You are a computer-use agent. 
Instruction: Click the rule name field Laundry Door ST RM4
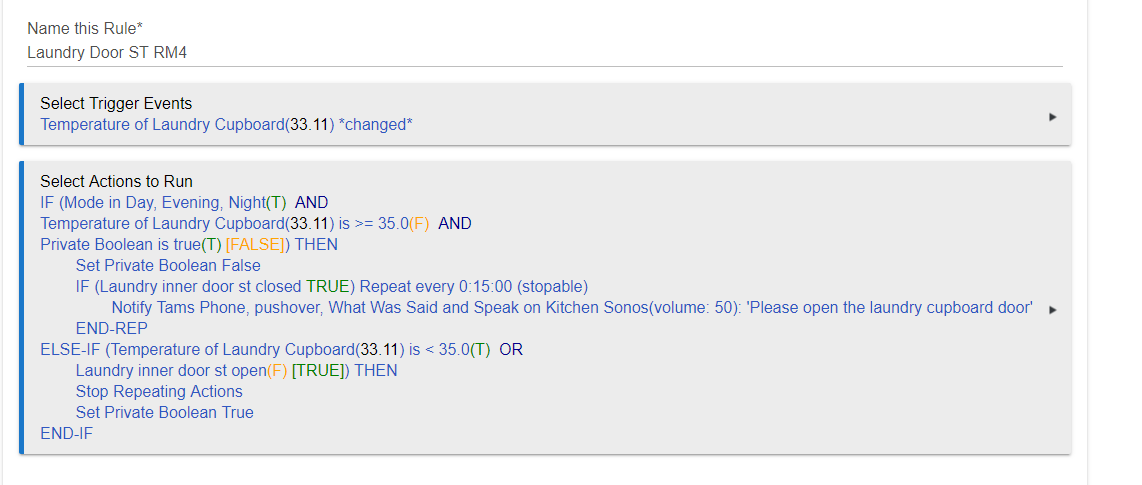point(545,53)
